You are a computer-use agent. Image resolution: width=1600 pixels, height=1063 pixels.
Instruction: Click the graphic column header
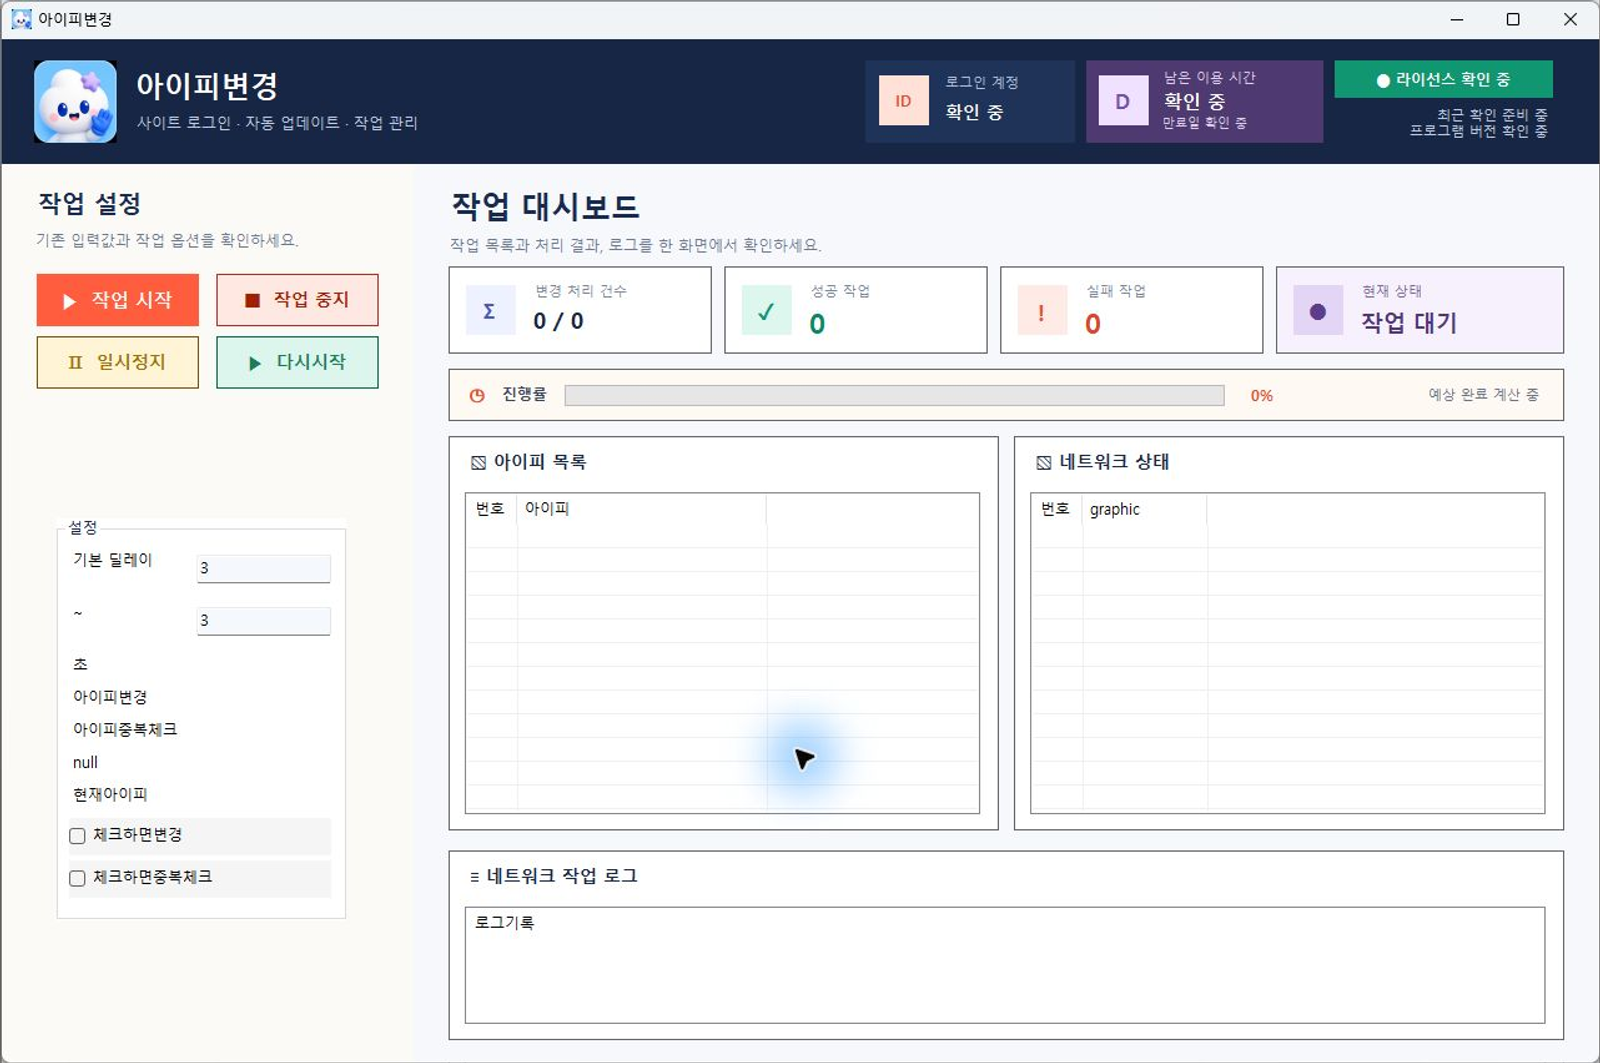pyautogui.click(x=1144, y=509)
